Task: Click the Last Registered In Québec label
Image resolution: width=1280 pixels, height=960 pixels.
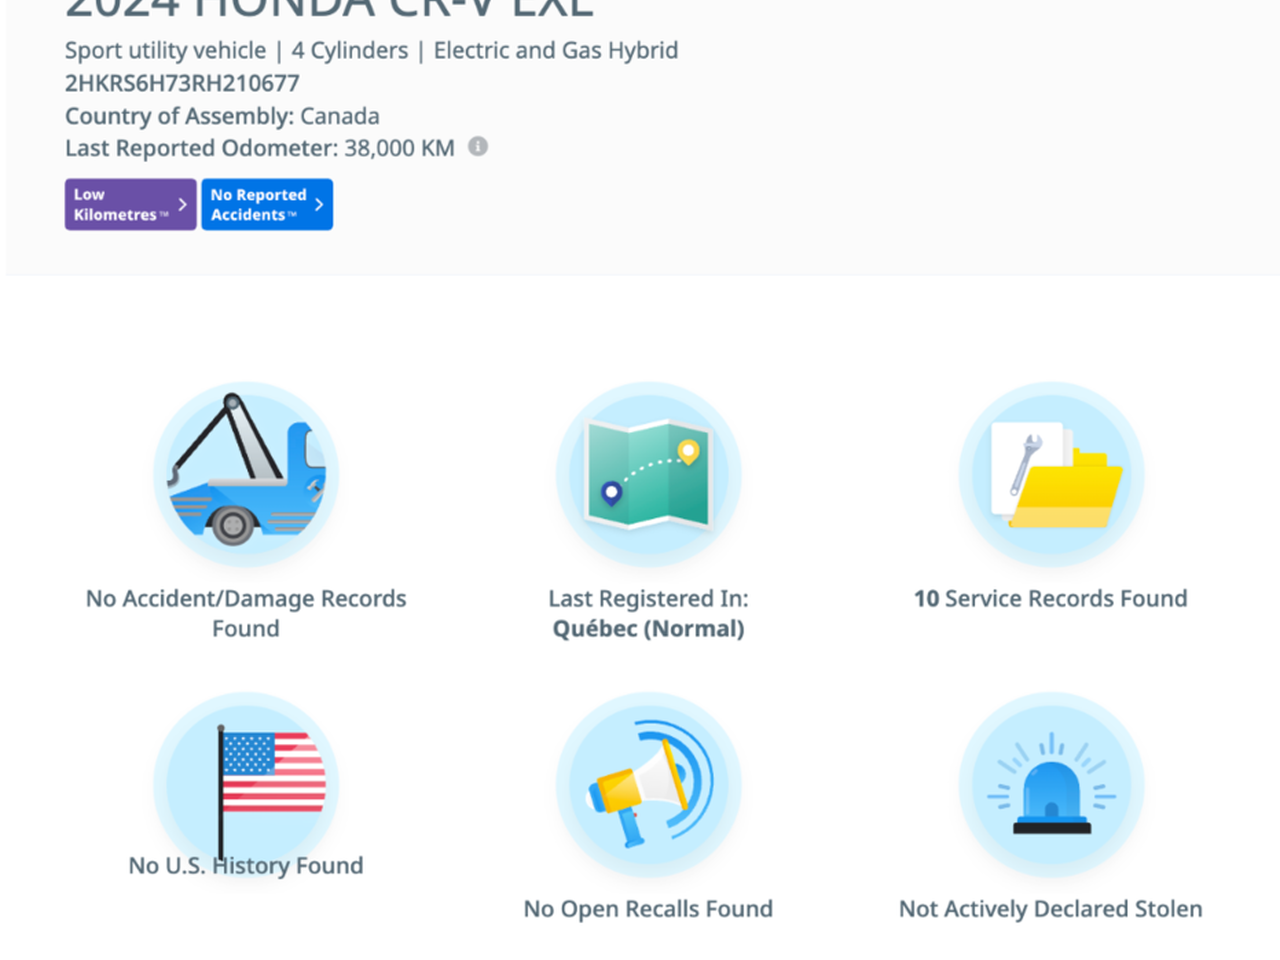Action: (x=648, y=613)
